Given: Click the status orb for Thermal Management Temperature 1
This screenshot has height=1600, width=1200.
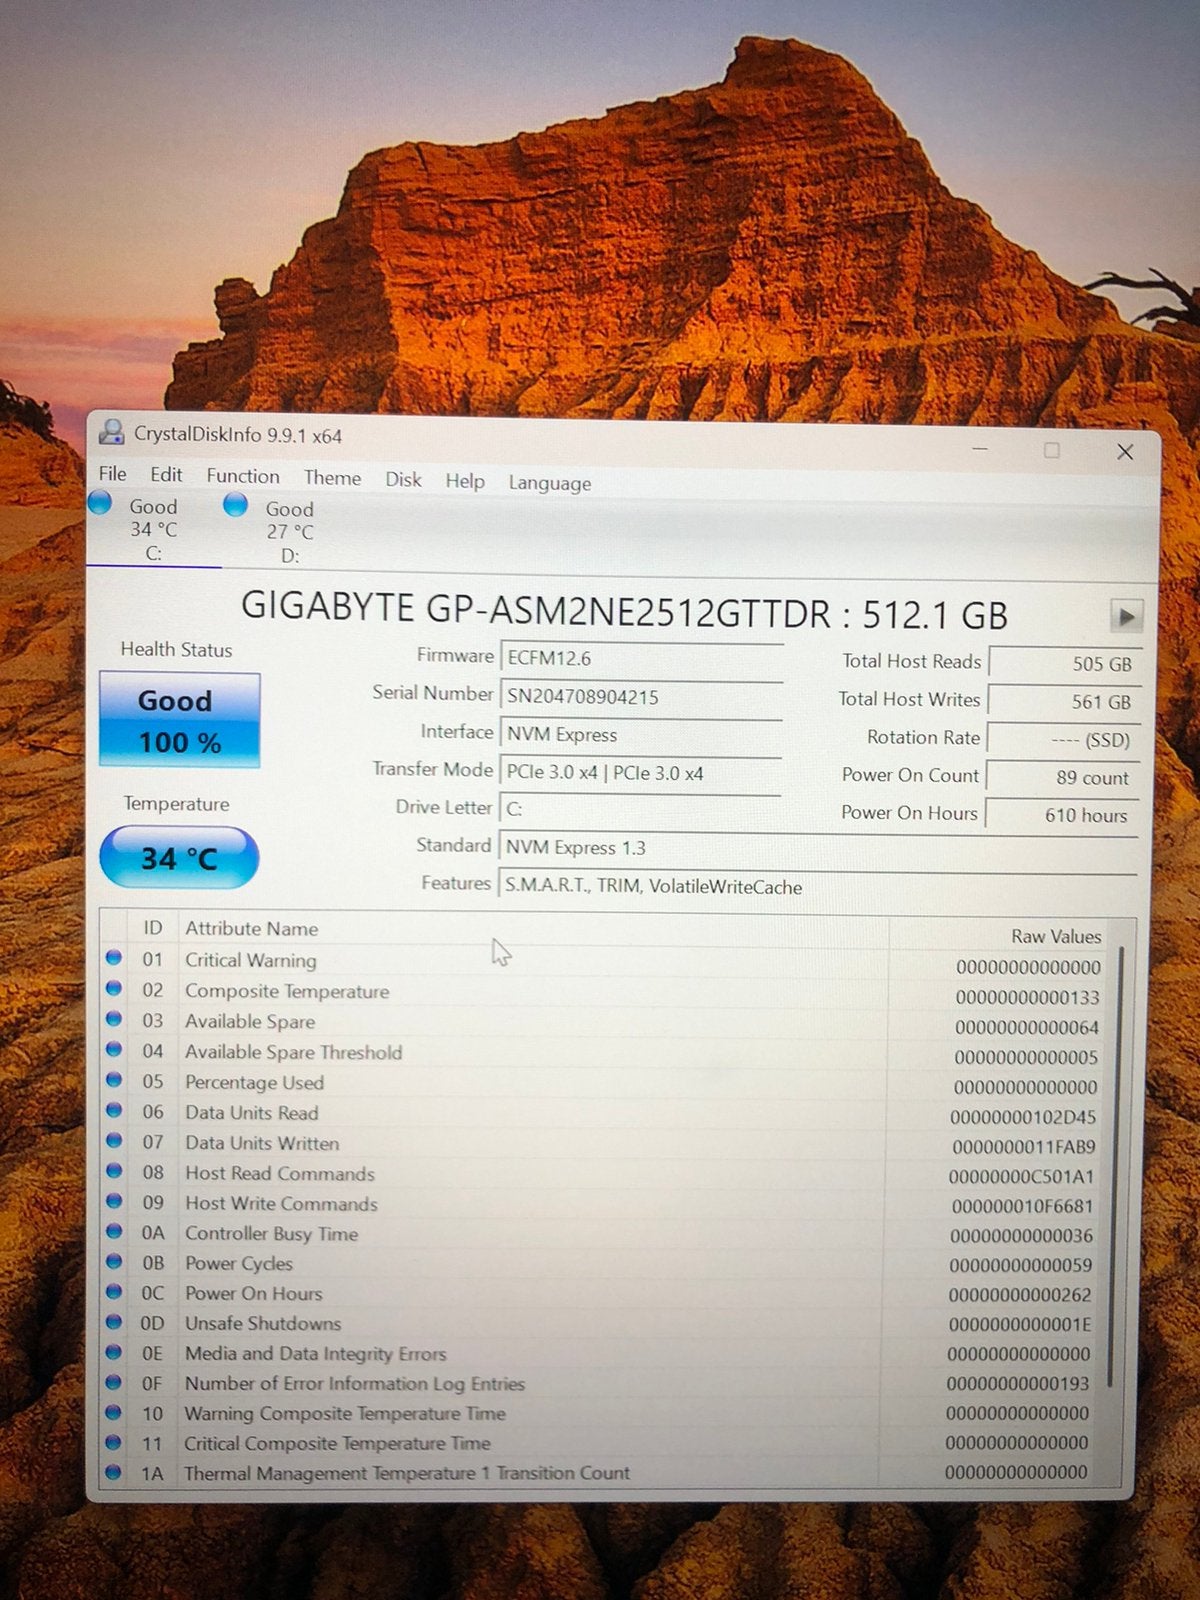Looking at the screenshot, I should [113, 1472].
